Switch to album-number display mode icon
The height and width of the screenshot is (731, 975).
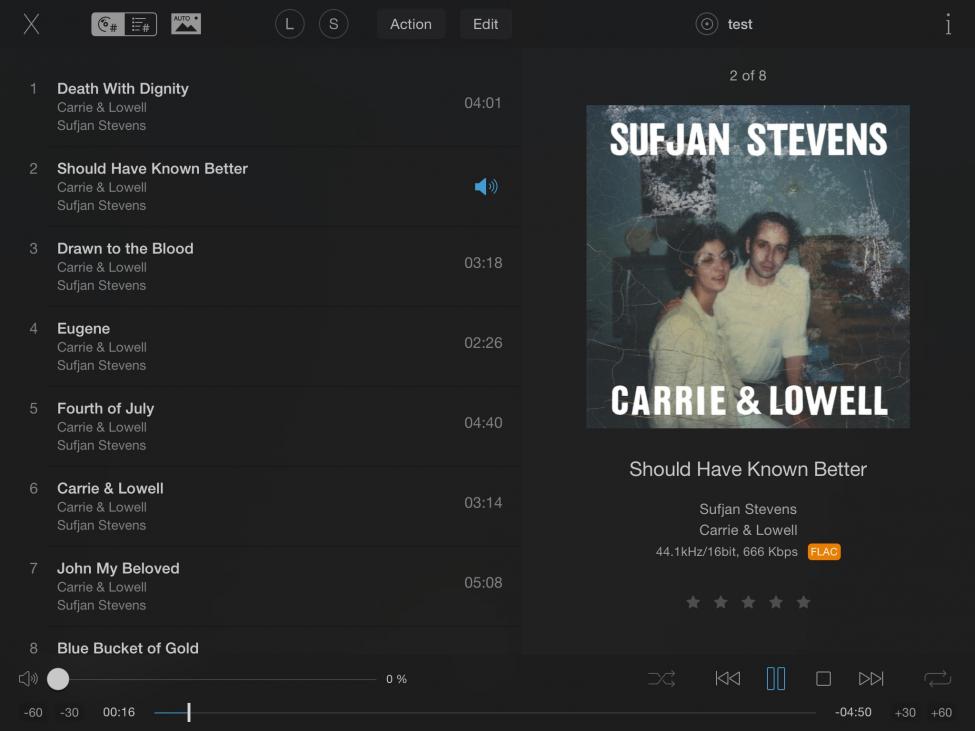pyautogui.click(x=108, y=24)
